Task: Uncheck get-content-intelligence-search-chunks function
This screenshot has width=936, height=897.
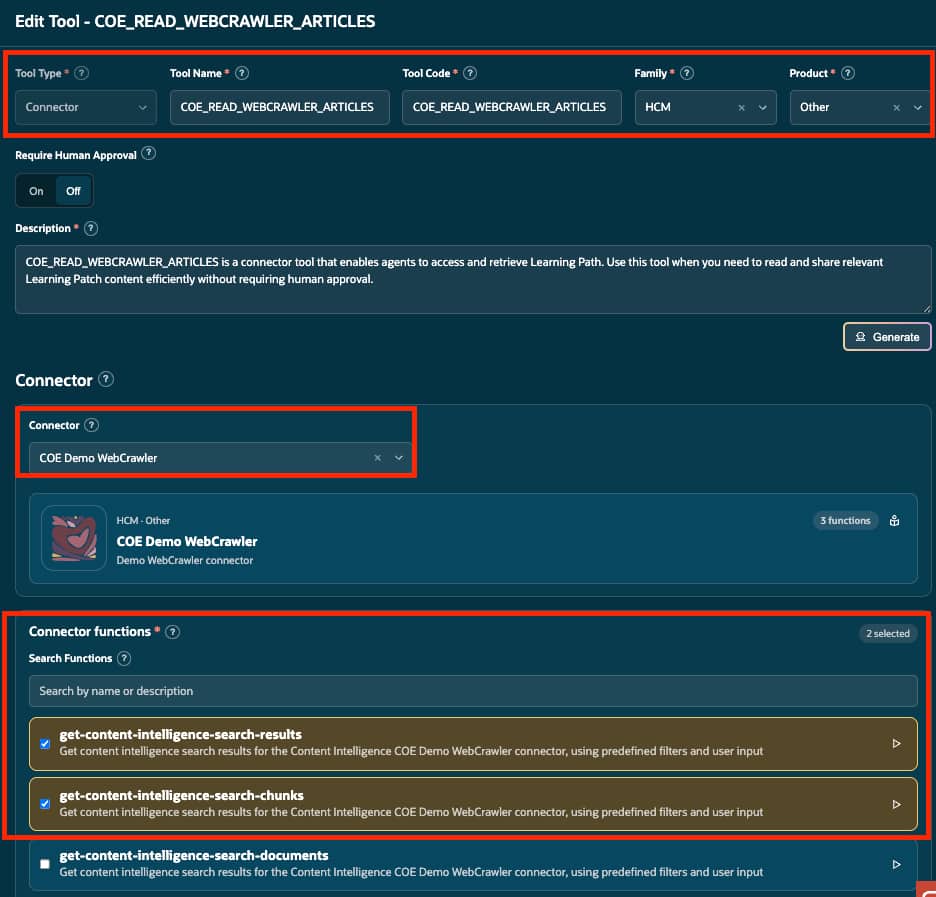Action: pos(45,804)
